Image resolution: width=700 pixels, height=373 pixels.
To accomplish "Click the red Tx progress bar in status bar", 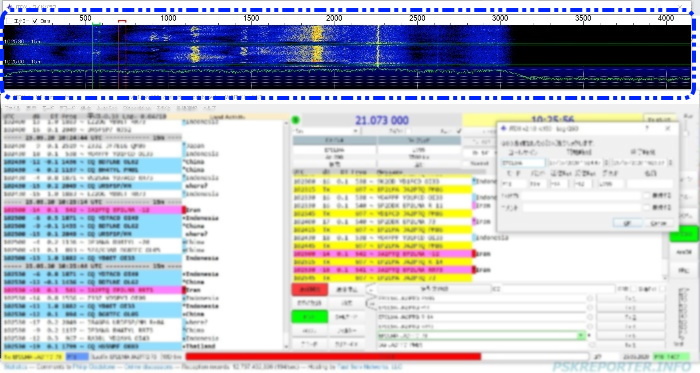I will (x=333, y=356).
